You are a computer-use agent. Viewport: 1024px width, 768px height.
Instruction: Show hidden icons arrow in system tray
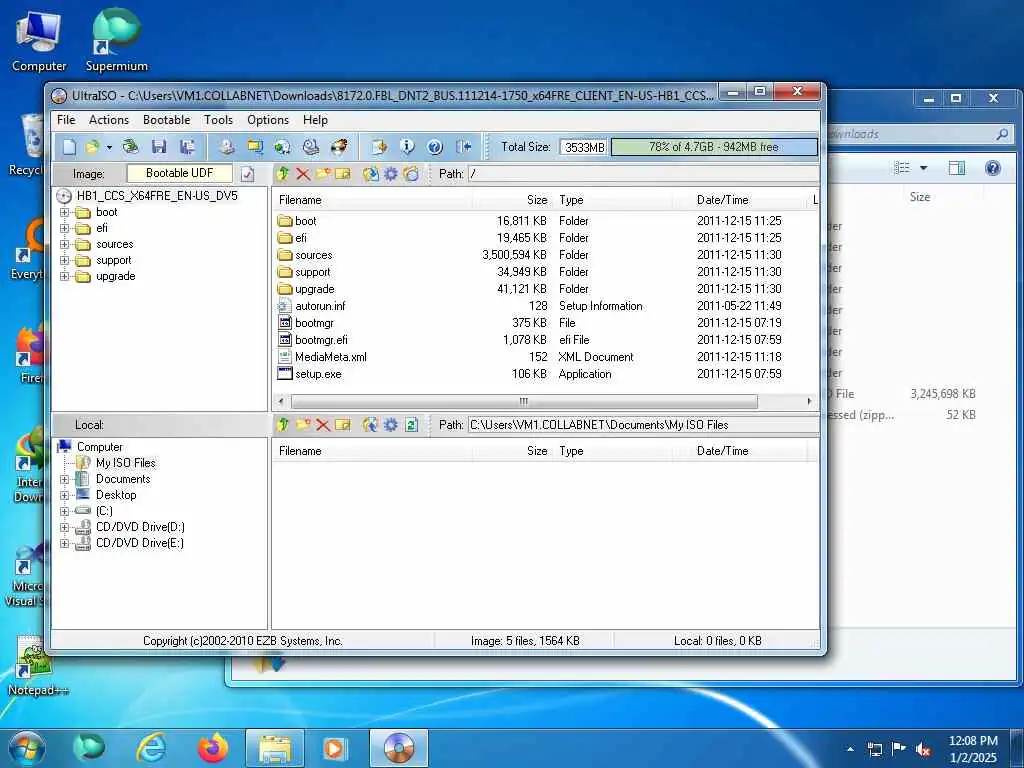(x=850, y=749)
